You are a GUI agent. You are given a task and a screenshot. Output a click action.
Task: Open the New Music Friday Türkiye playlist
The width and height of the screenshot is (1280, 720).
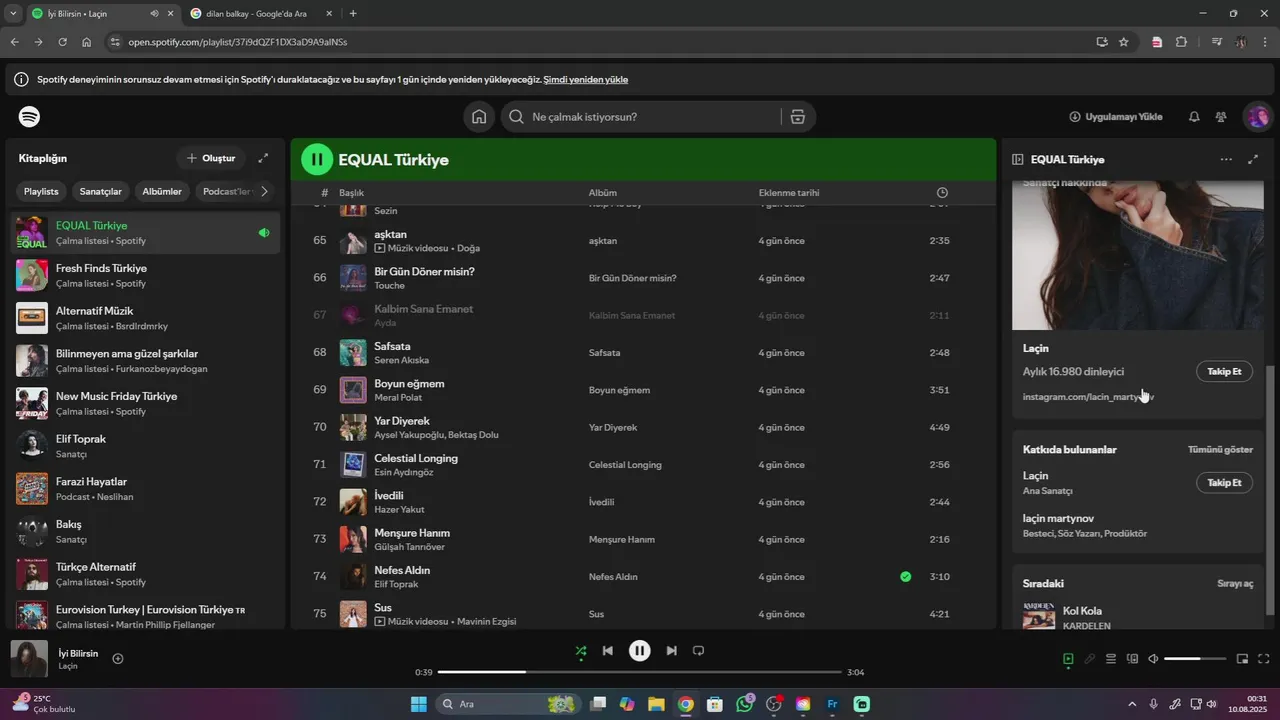[146, 403]
